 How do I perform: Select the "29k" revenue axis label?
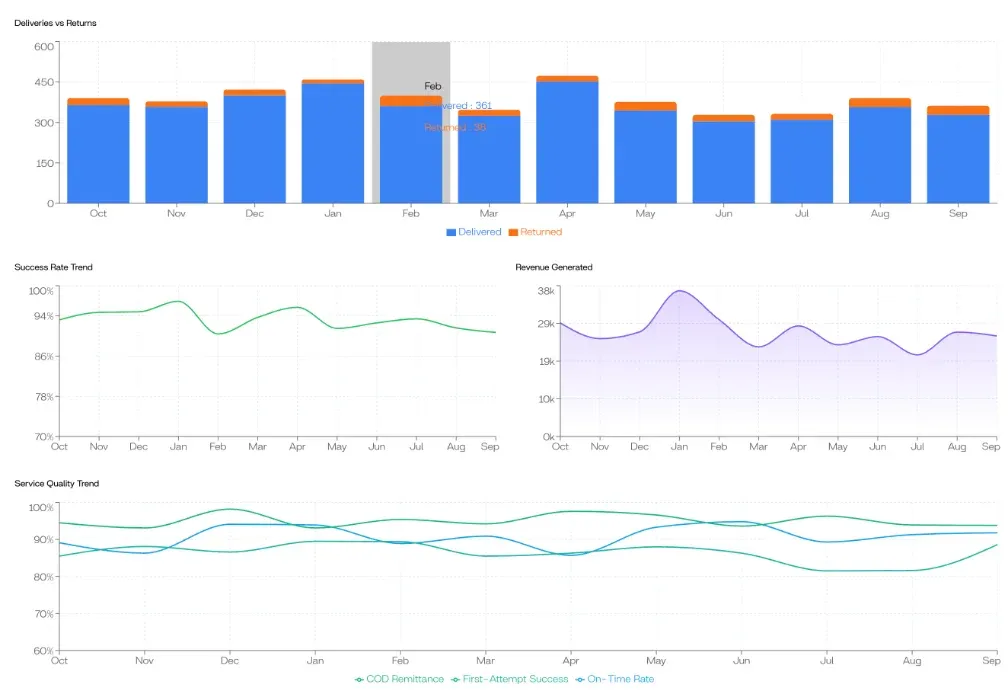pyautogui.click(x=546, y=324)
